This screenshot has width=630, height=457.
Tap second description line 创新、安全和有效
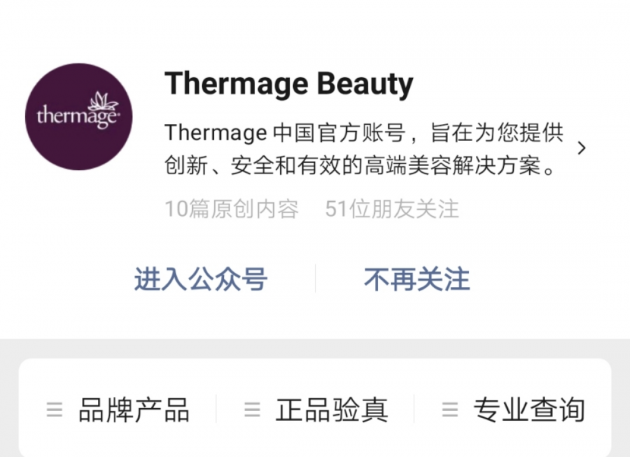point(360,165)
